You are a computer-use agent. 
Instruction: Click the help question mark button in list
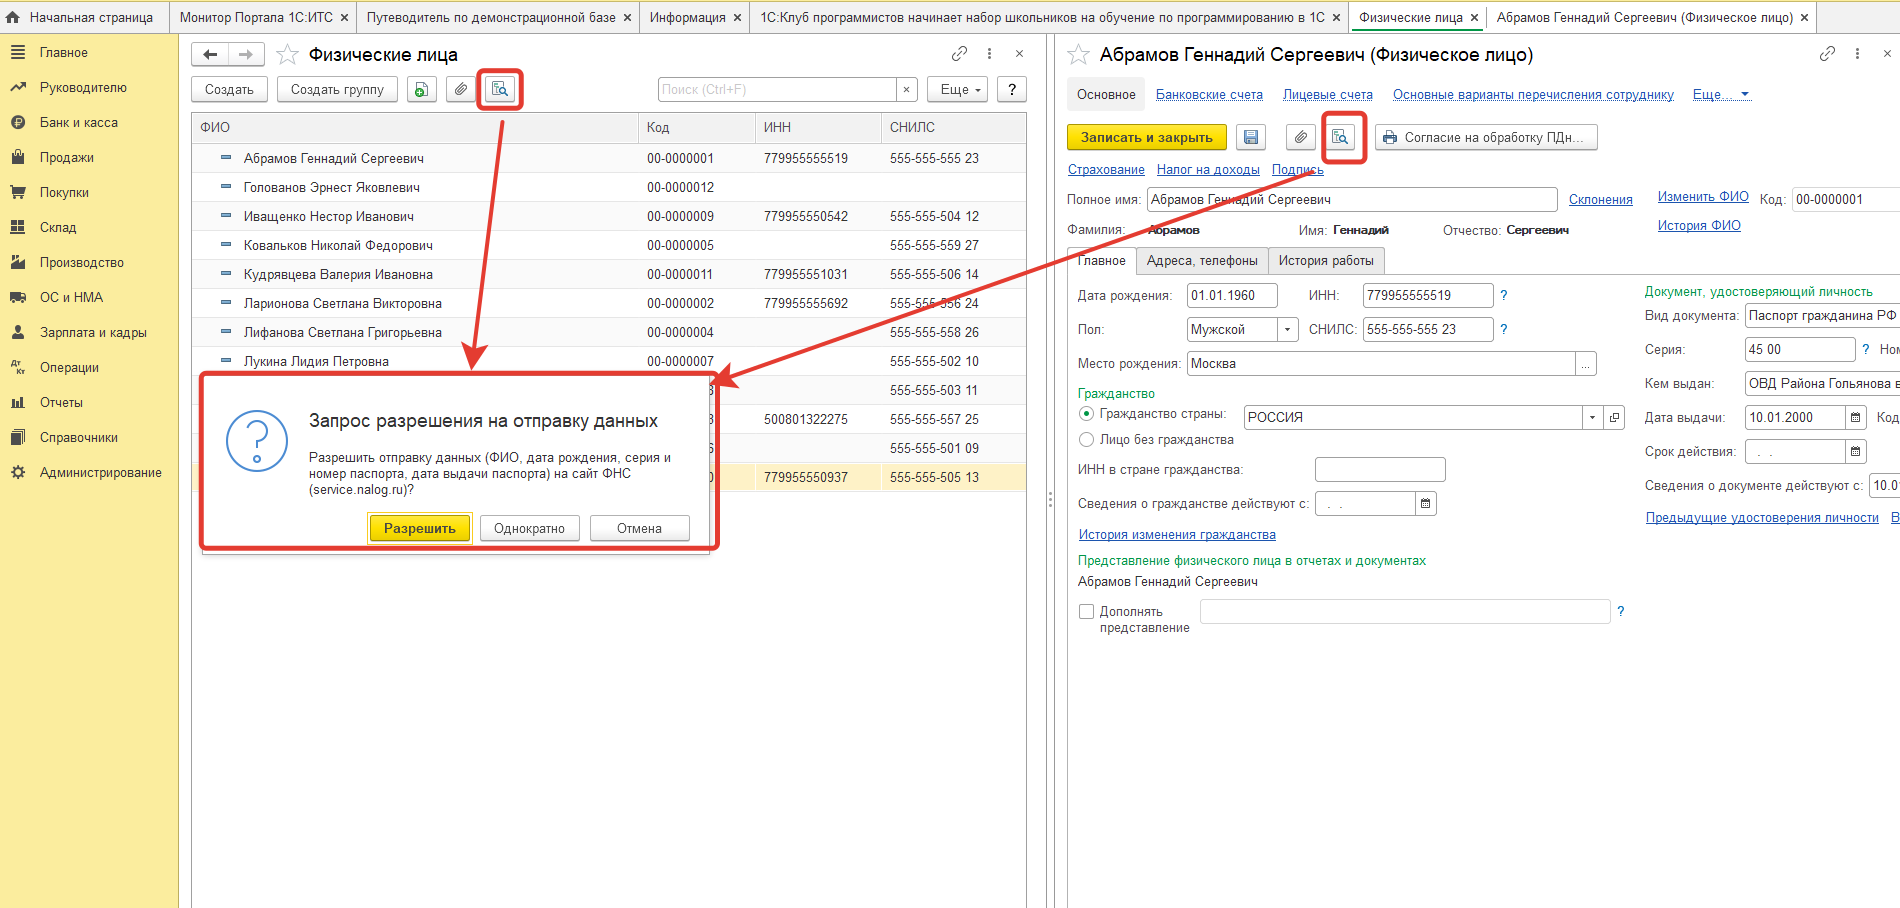click(x=1012, y=89)
